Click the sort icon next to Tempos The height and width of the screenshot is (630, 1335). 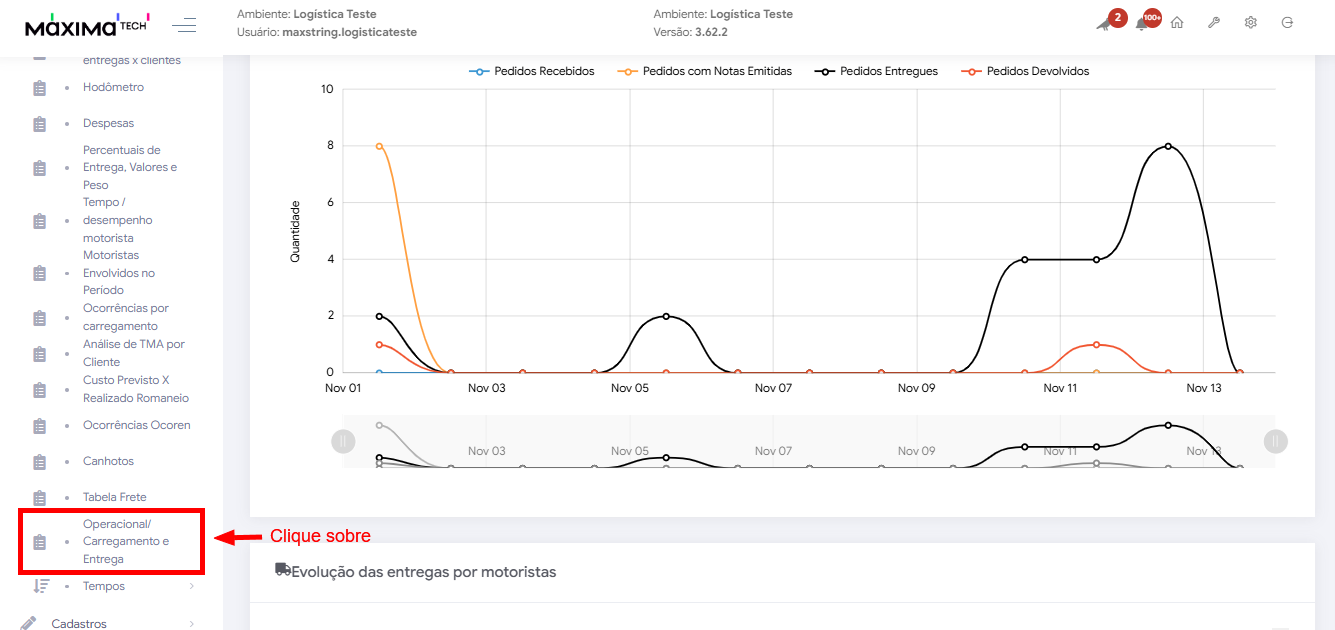point(41,586)
